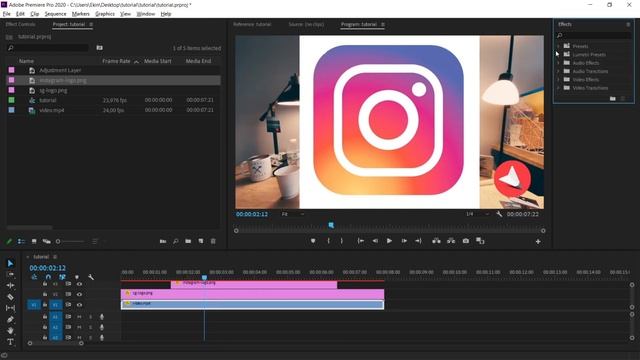The image size is (640, 360).
Task: Switch Project panel to List View
Action: tap(21, 242)
